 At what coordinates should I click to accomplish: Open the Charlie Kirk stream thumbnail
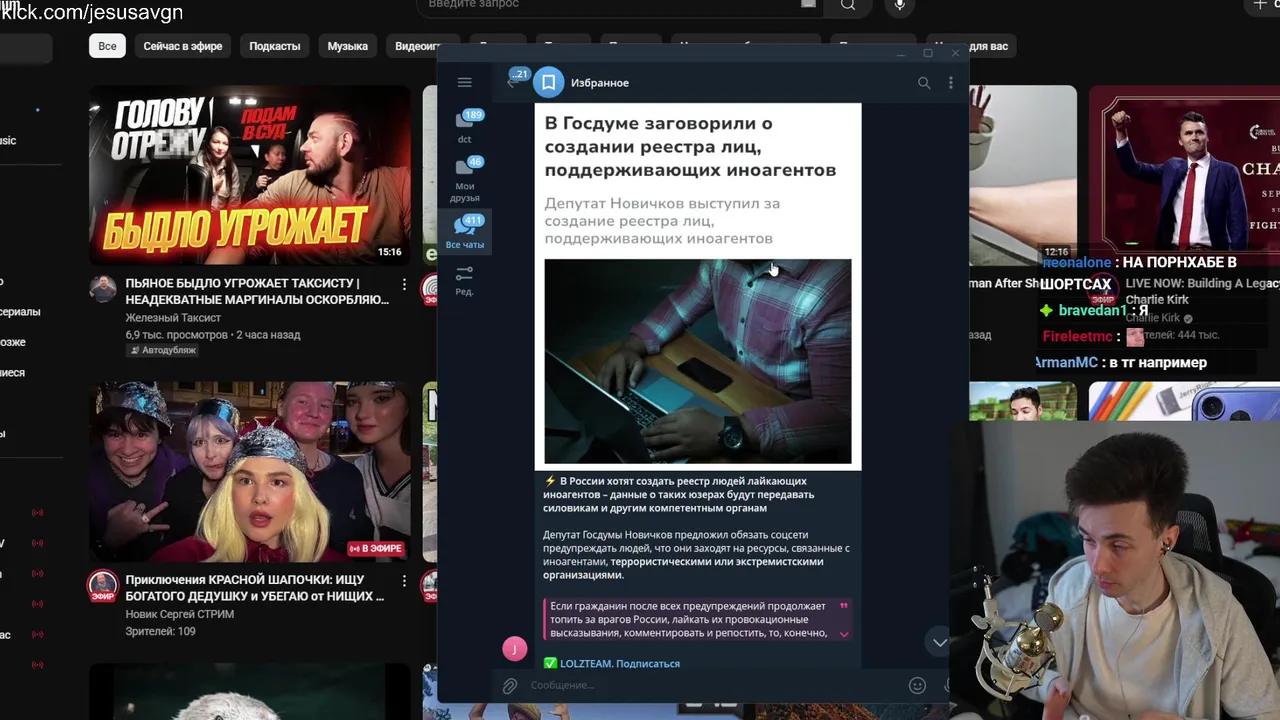(x=1184, y=175)
